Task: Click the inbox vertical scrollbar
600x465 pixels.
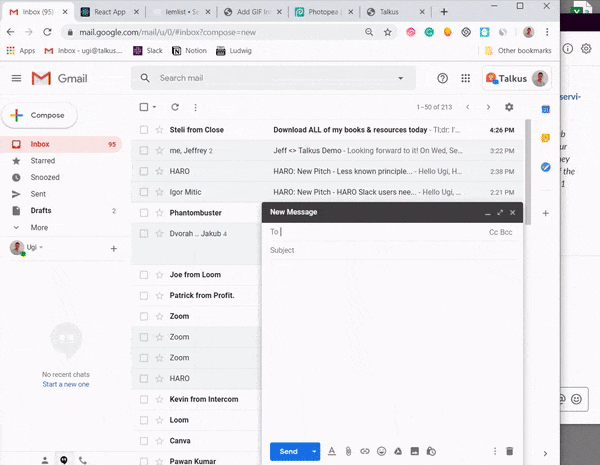Action: coord(528,172)
